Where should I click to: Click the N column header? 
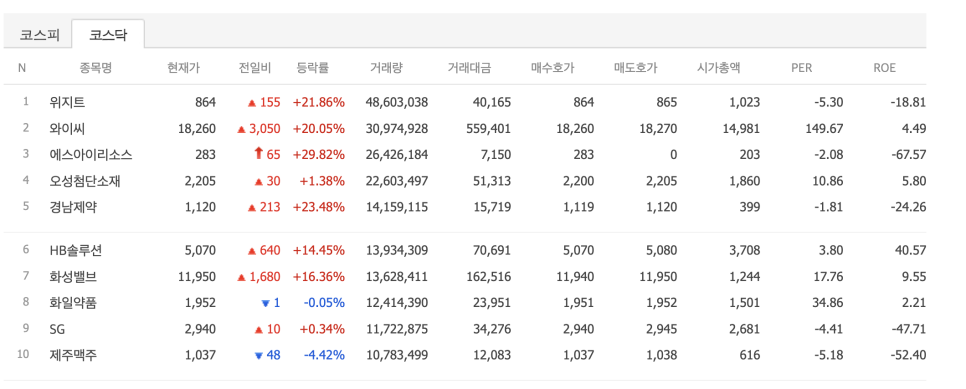point(22,68)
